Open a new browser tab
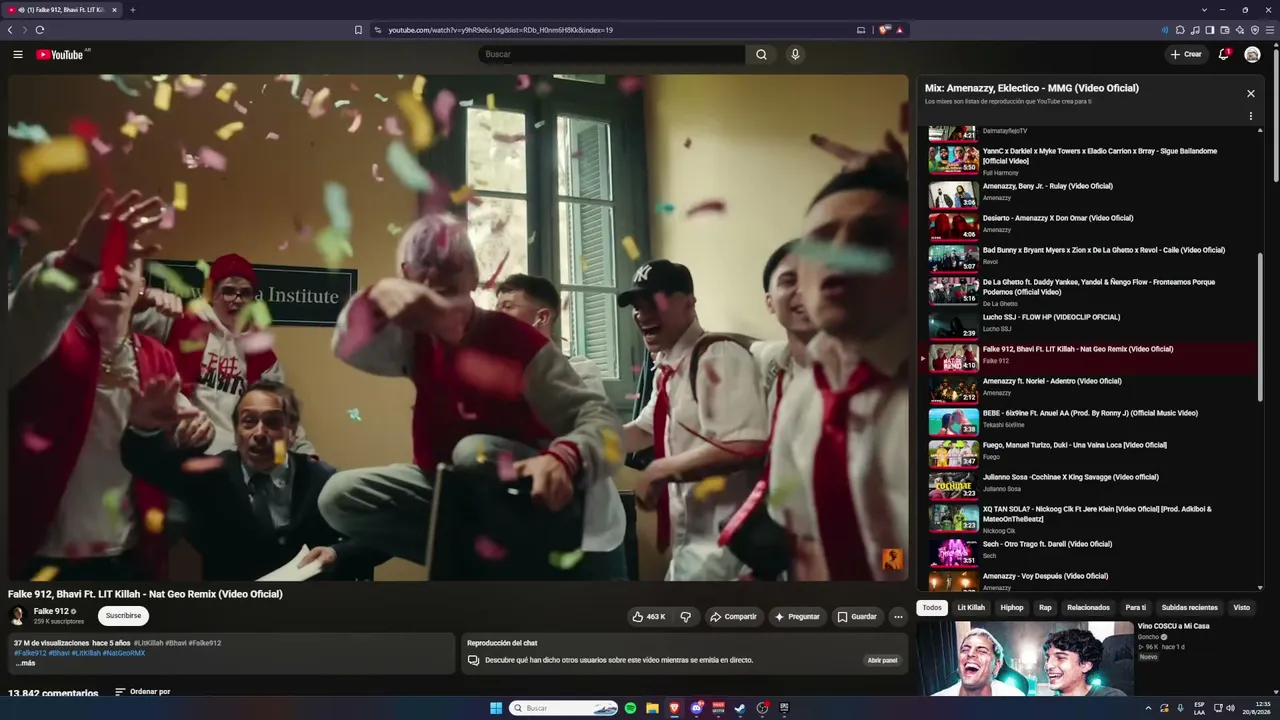The width and height of the screenshot is (1280, 720). 132,10
